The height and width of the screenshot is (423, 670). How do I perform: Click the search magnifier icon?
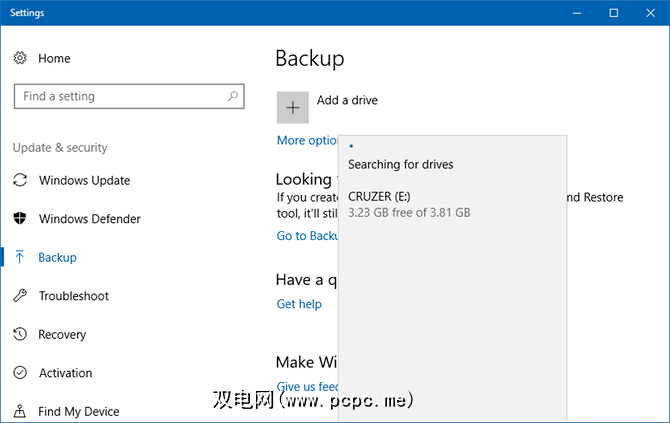(x=233, y=97)
